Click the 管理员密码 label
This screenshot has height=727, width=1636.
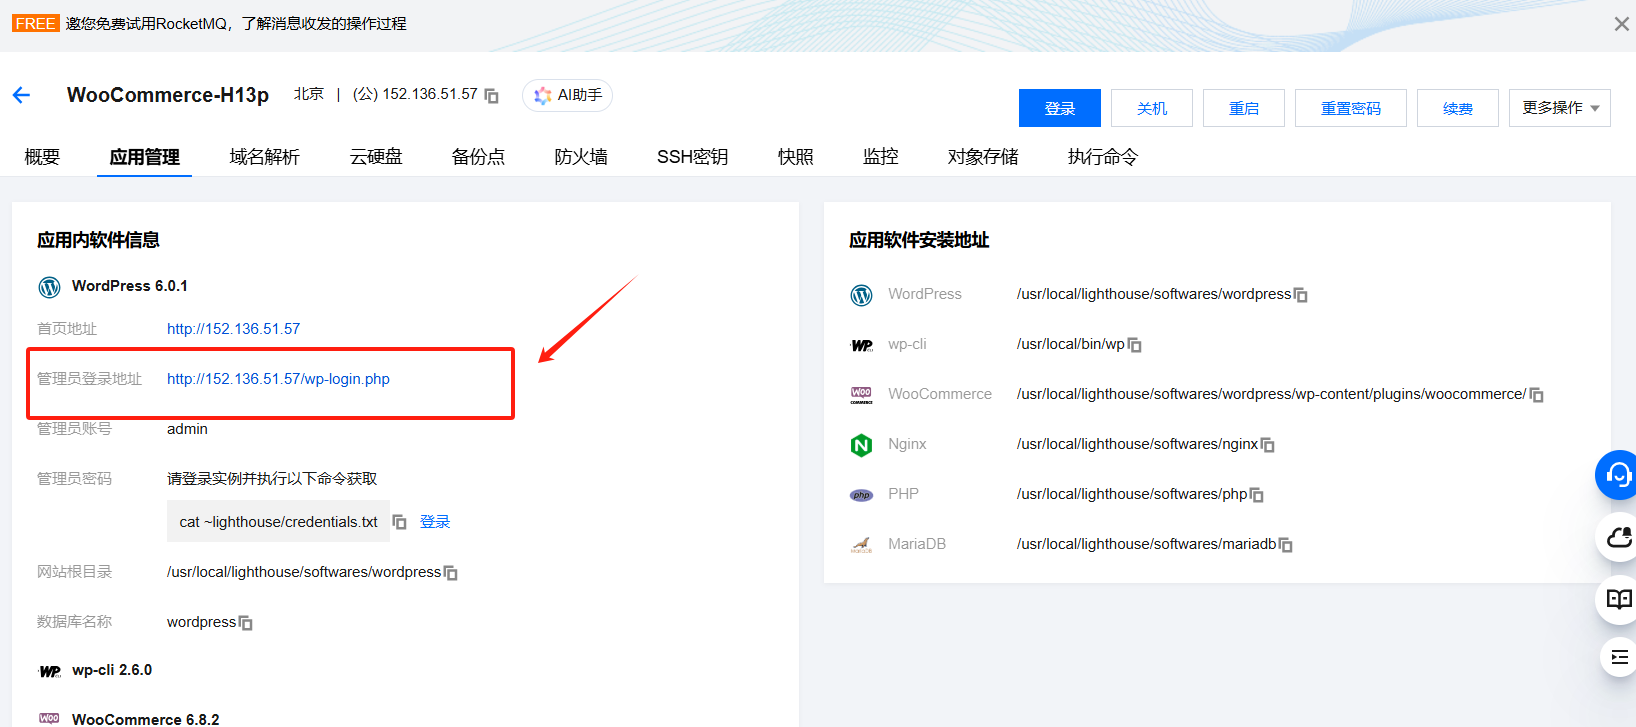coord(74,479)
